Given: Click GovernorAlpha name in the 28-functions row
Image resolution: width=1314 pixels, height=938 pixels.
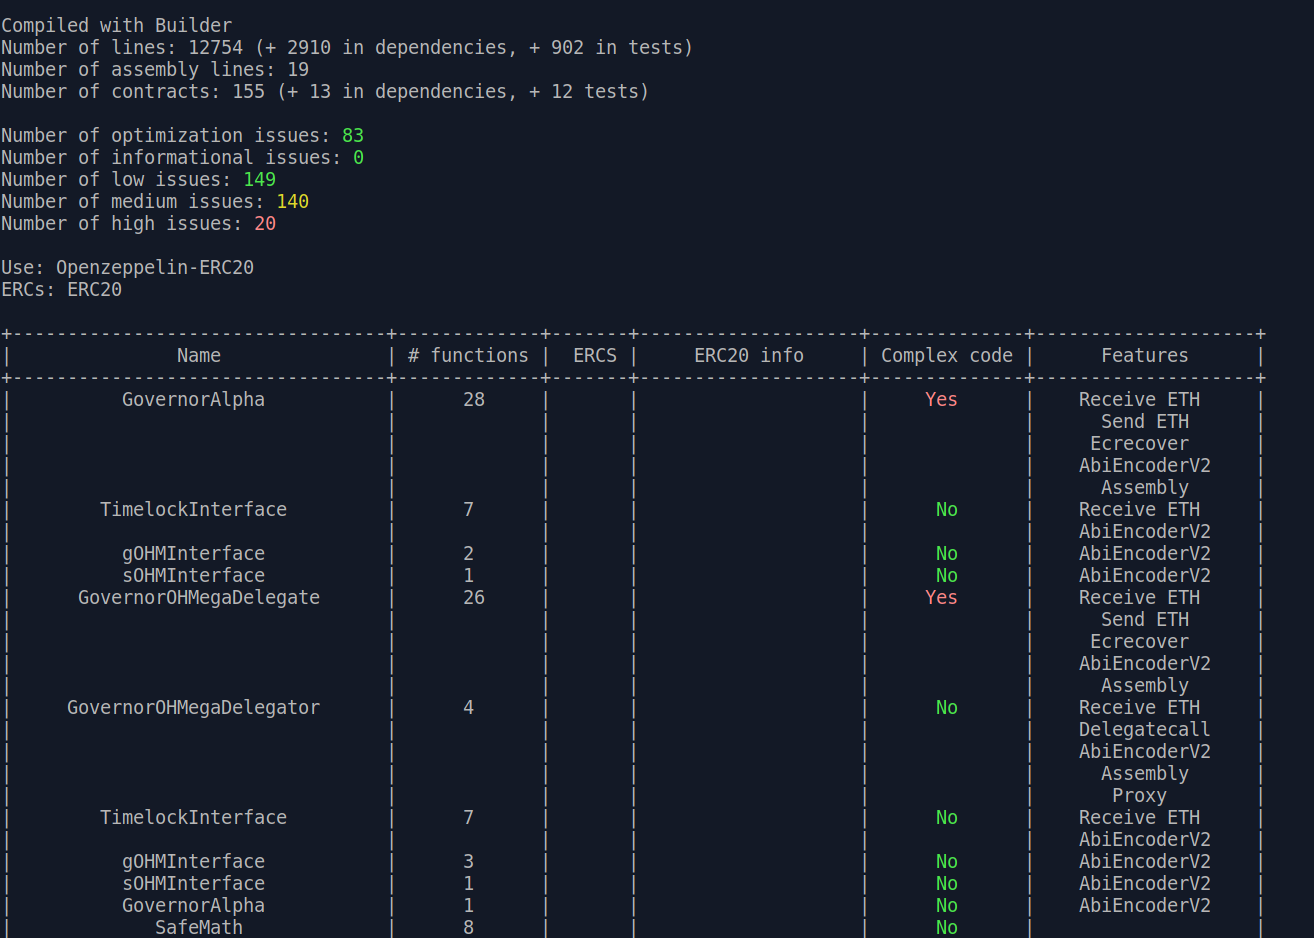Looking at the screenshot, I should (x=193, y=400).
